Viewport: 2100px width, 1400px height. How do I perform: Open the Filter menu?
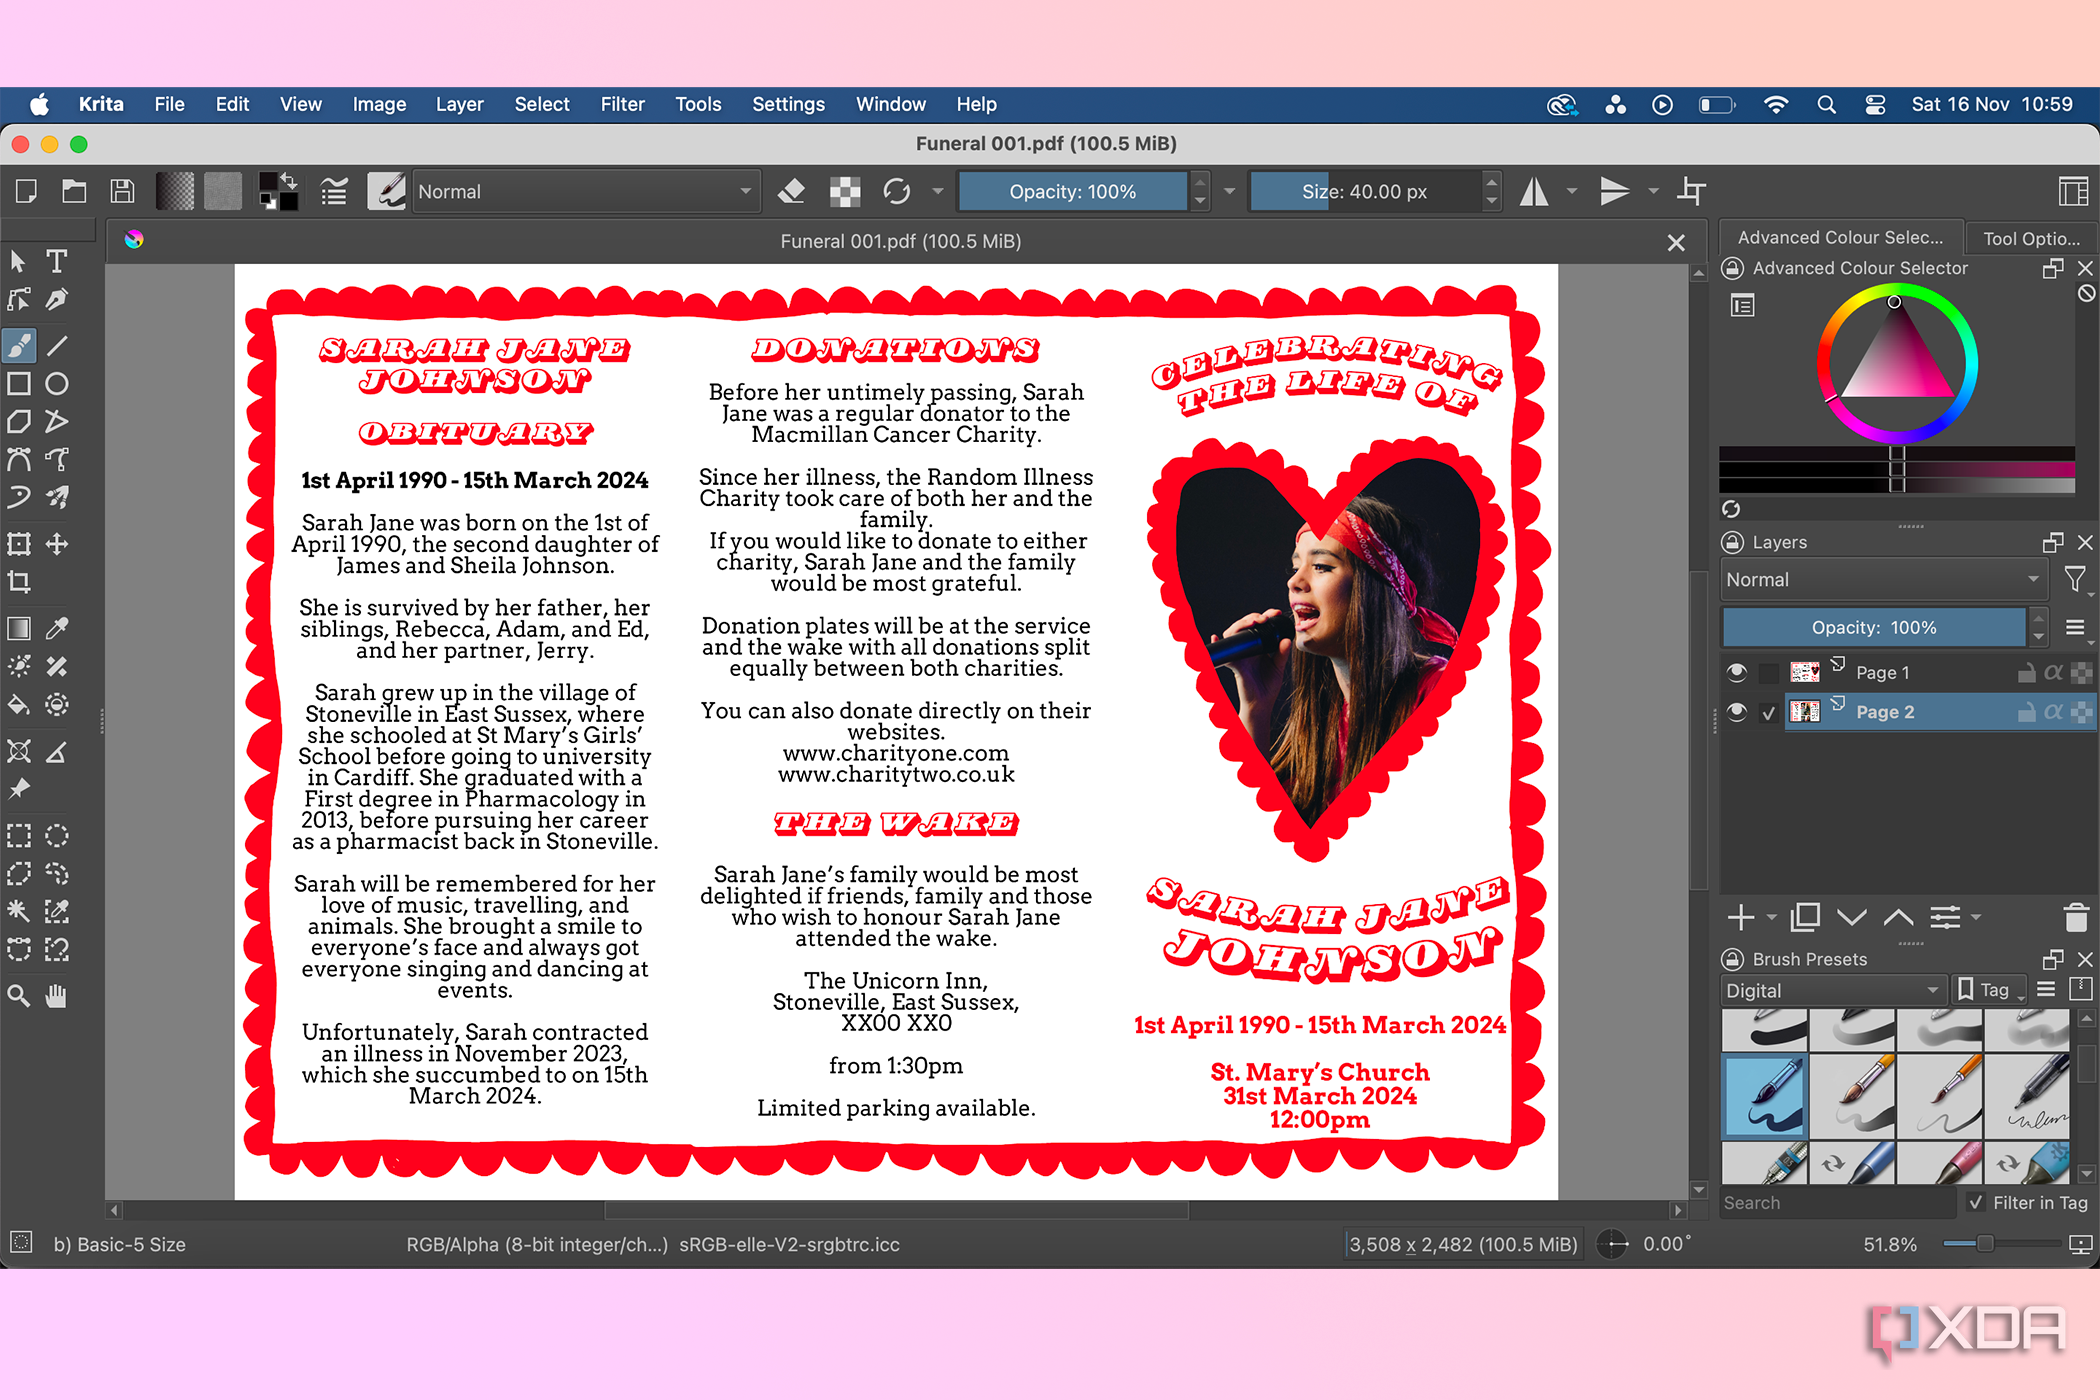tap(622, 104)
